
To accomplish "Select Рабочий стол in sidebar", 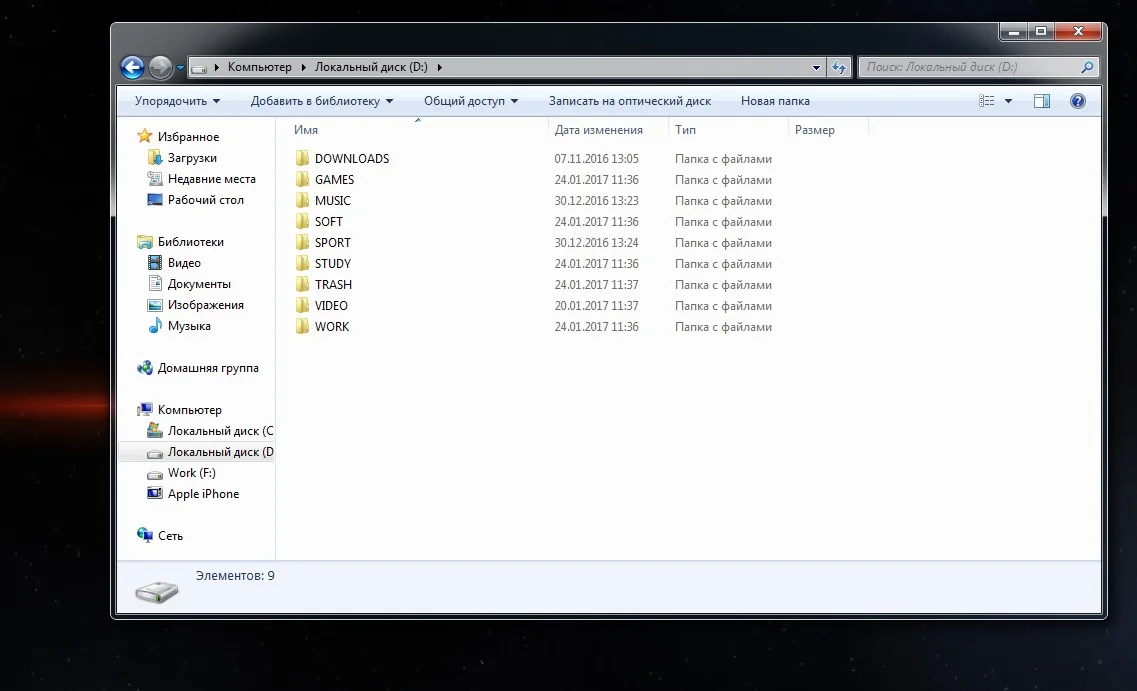I will click(x=205, y=200).
